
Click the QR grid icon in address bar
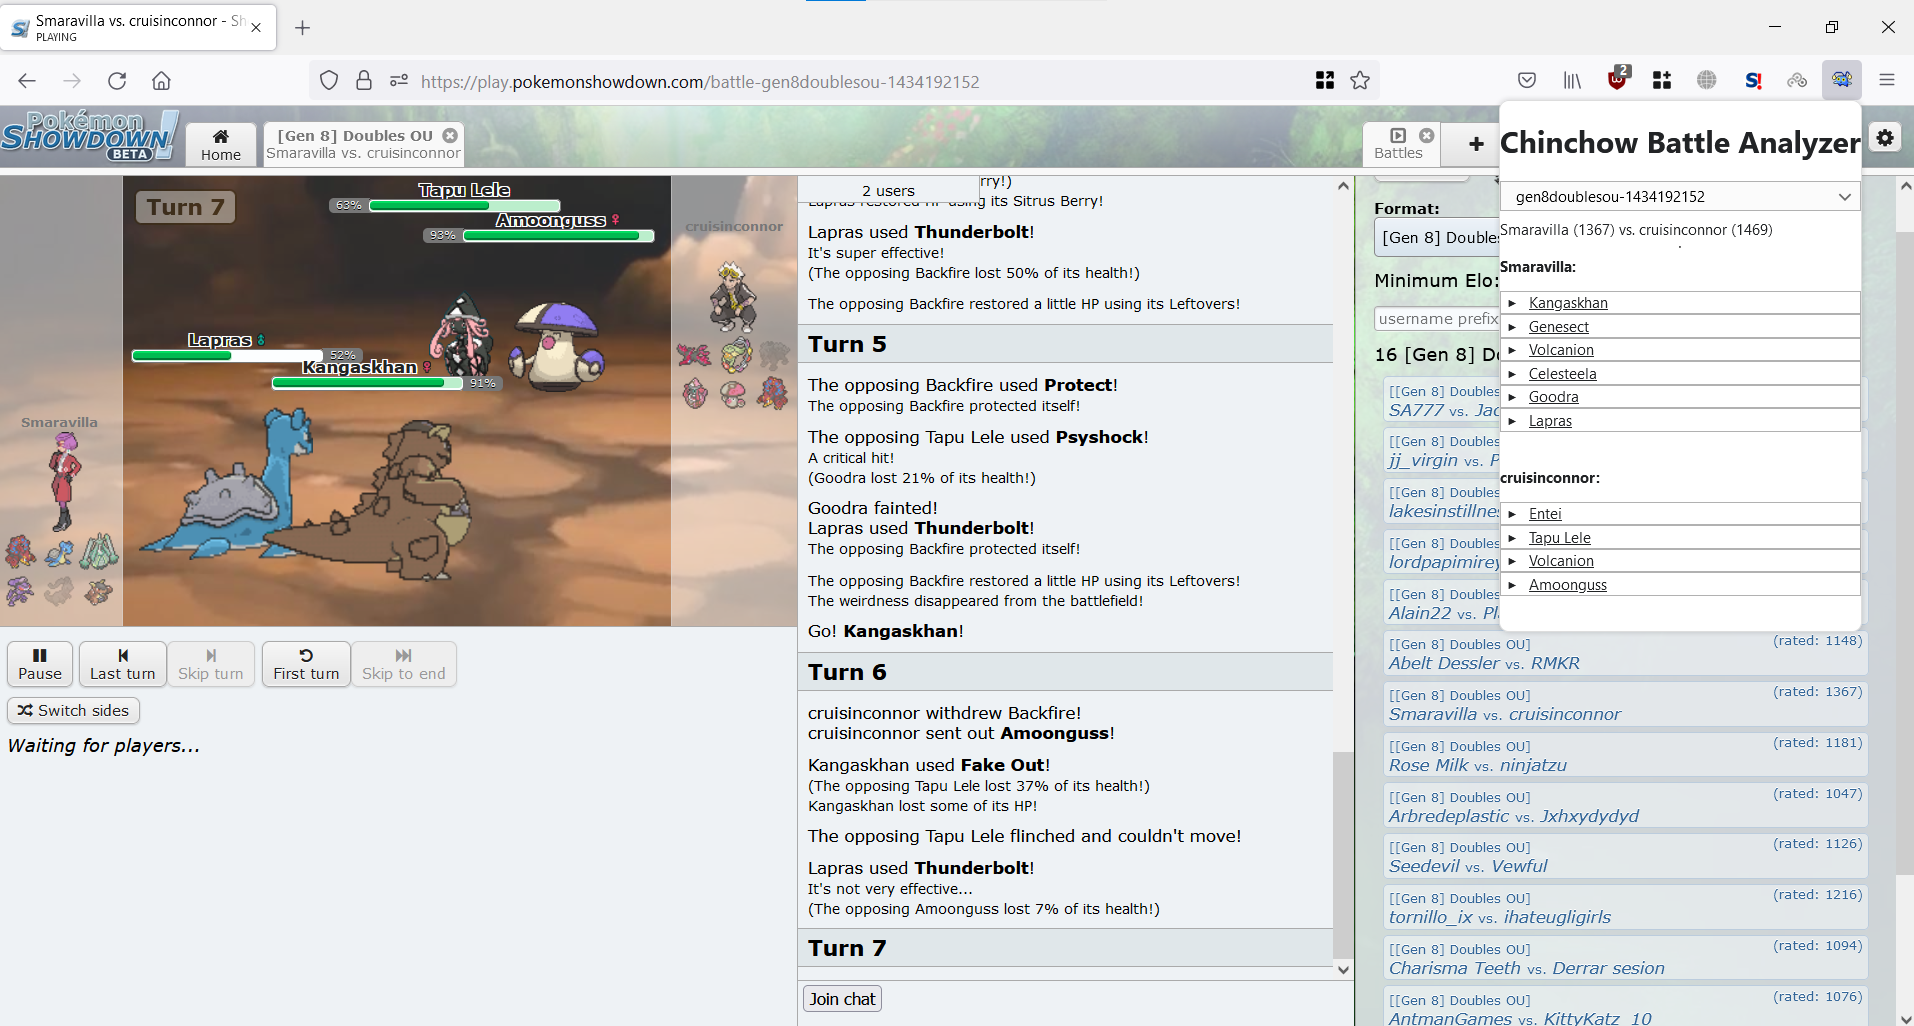[x=1325, y=81]
